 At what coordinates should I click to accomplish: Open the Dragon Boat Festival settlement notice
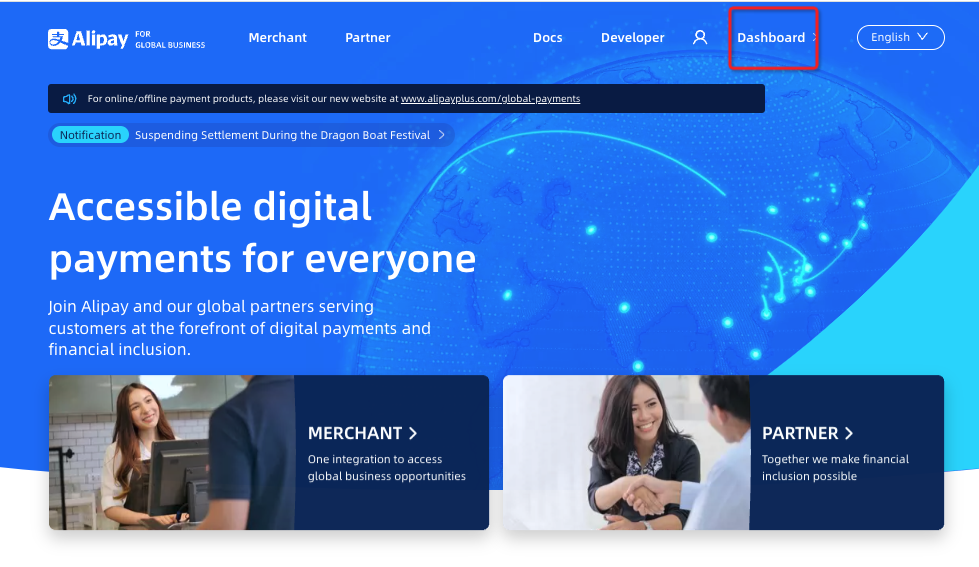coord(282,135)
